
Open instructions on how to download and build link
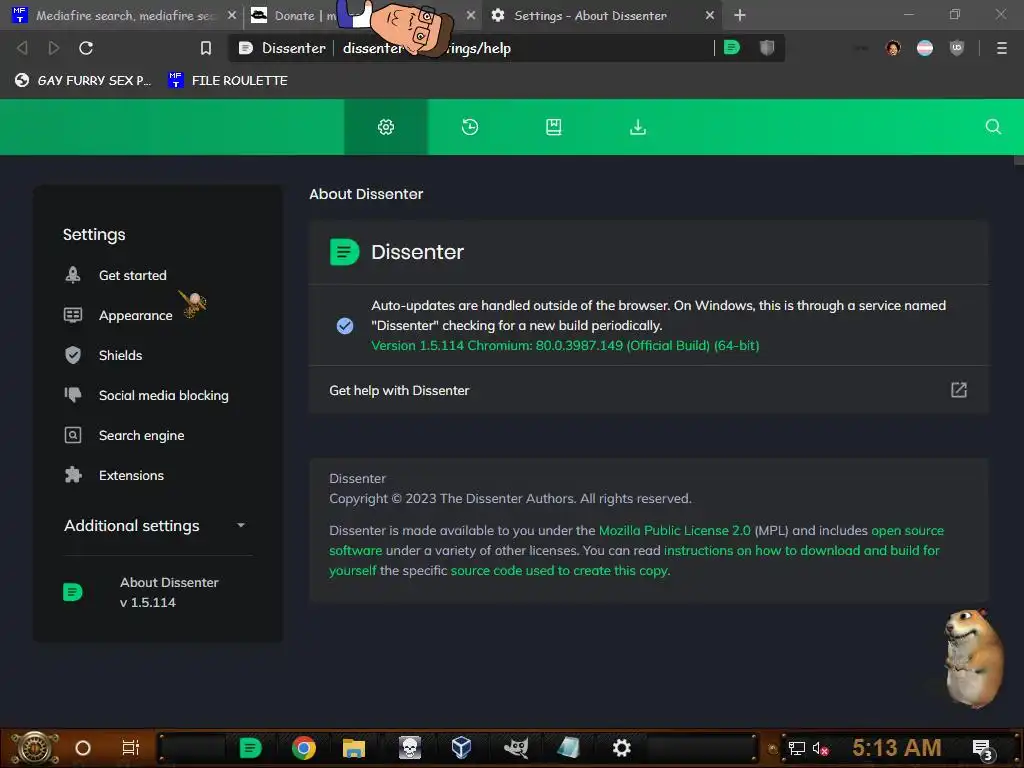801,551
